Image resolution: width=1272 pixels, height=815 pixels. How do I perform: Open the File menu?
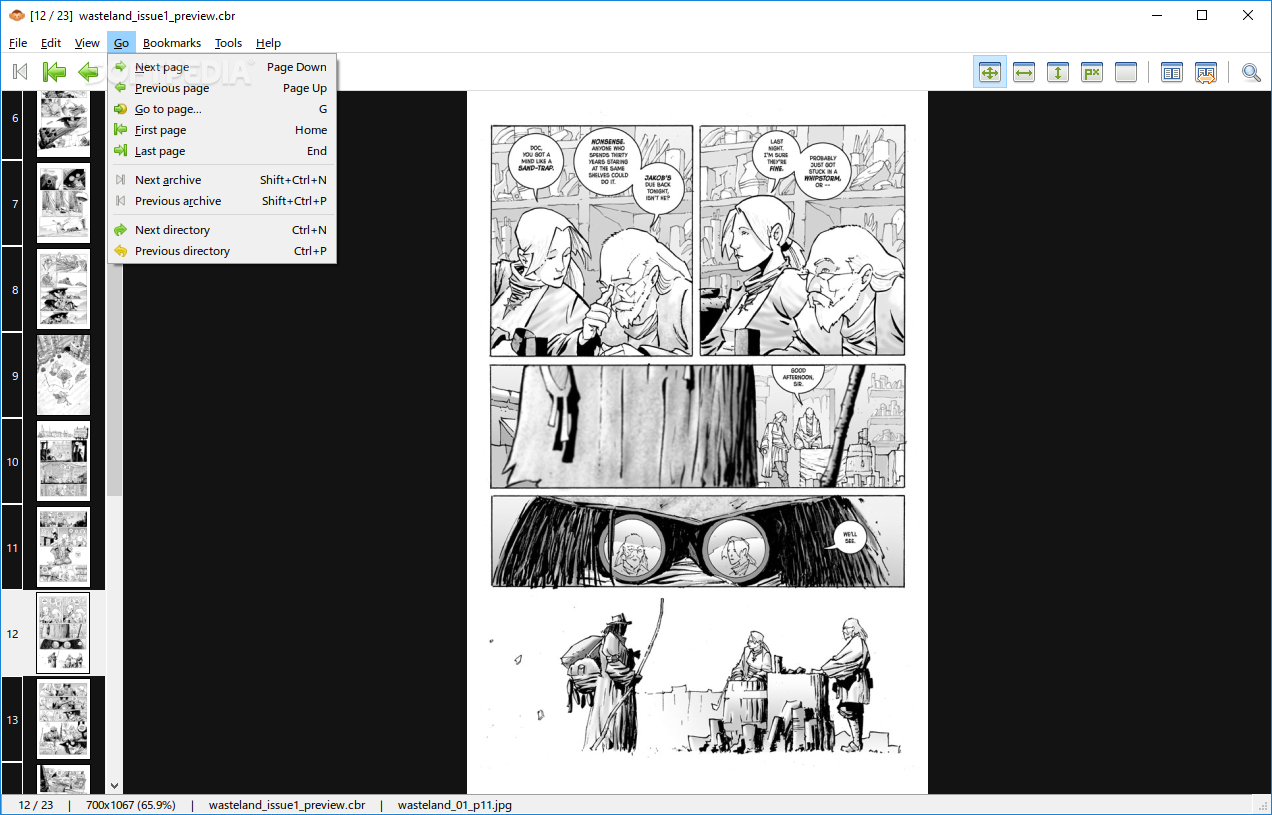coord(18,43)
